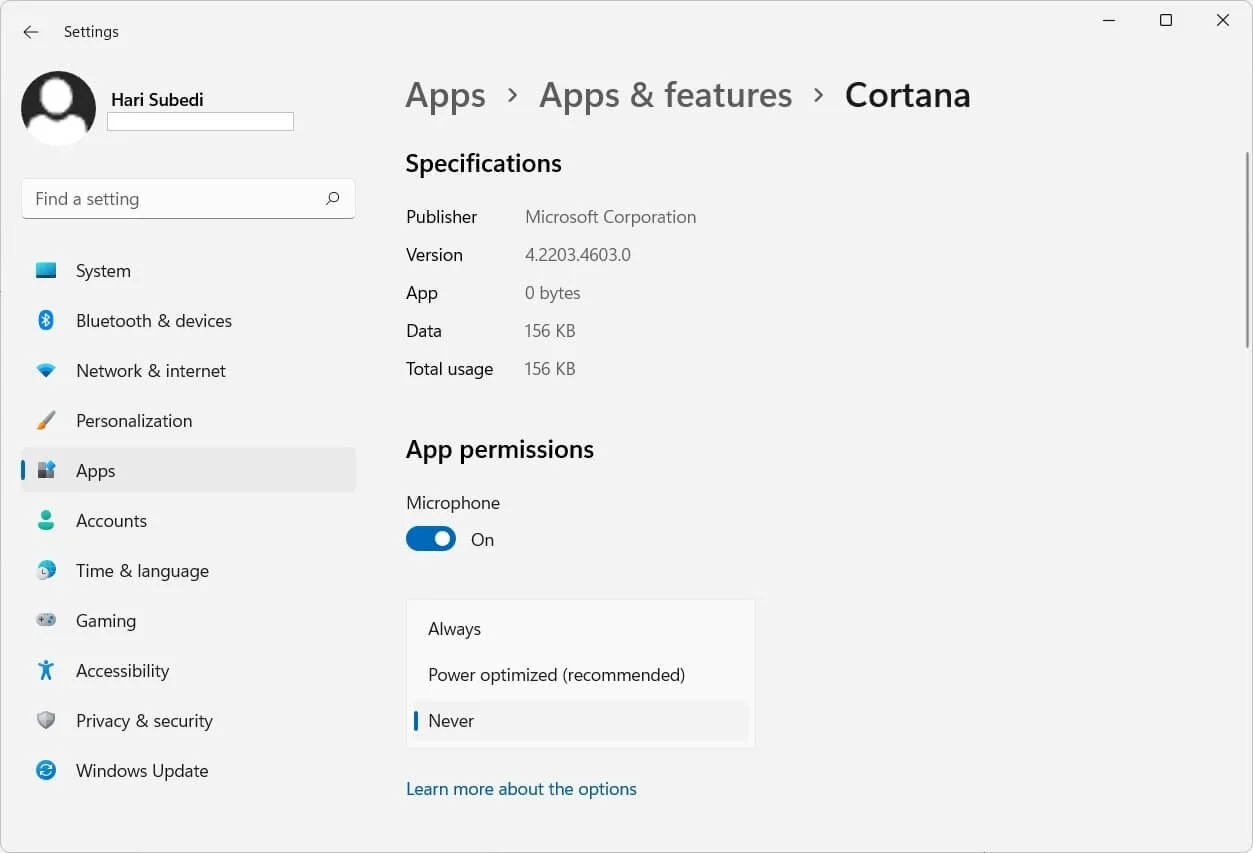
Task: Choose Always from the options list
Action: (x=454, y=628)
